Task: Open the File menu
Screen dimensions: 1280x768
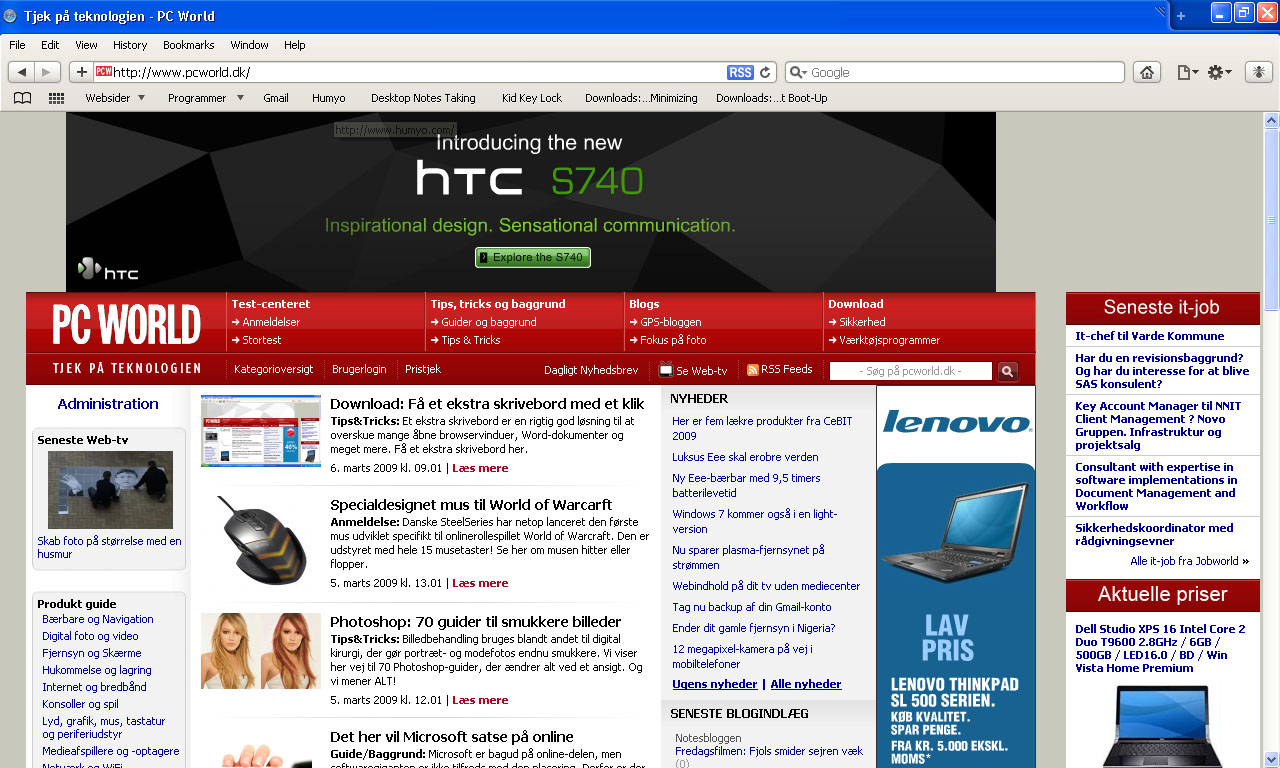Action: point(17,45)
